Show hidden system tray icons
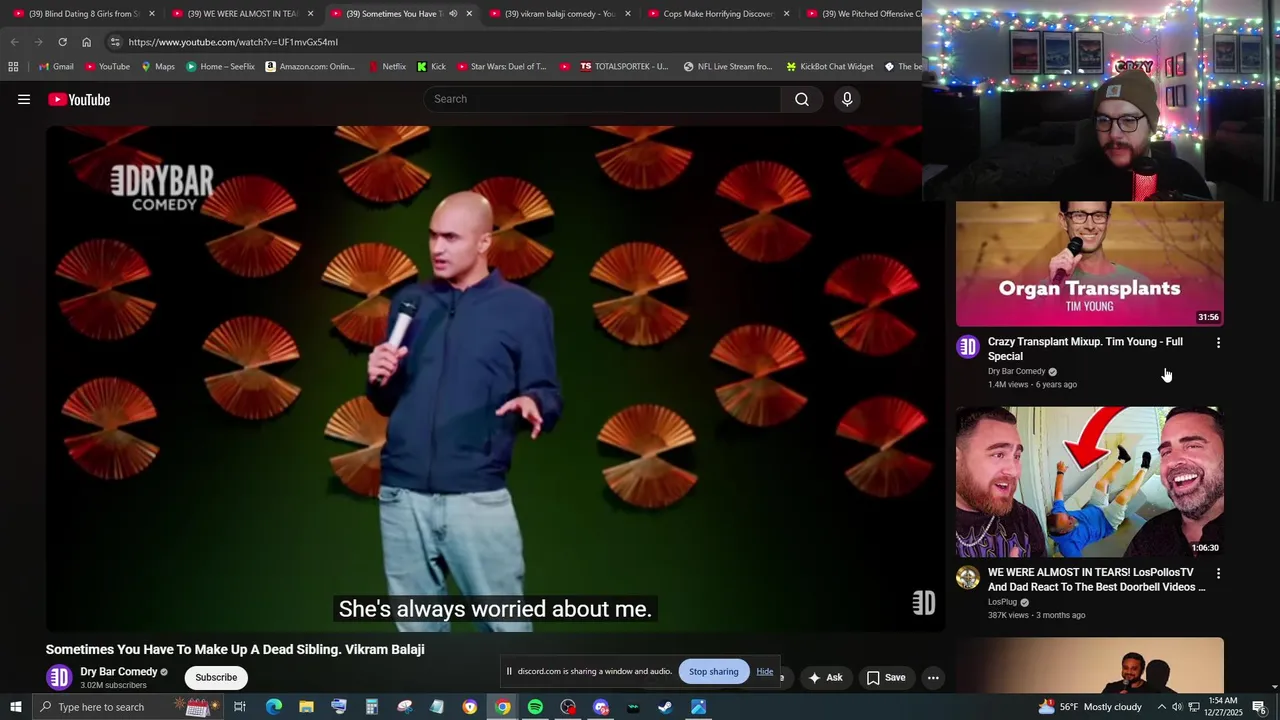The width and height of the screenshot is (1280, 720). (1161, 707)
